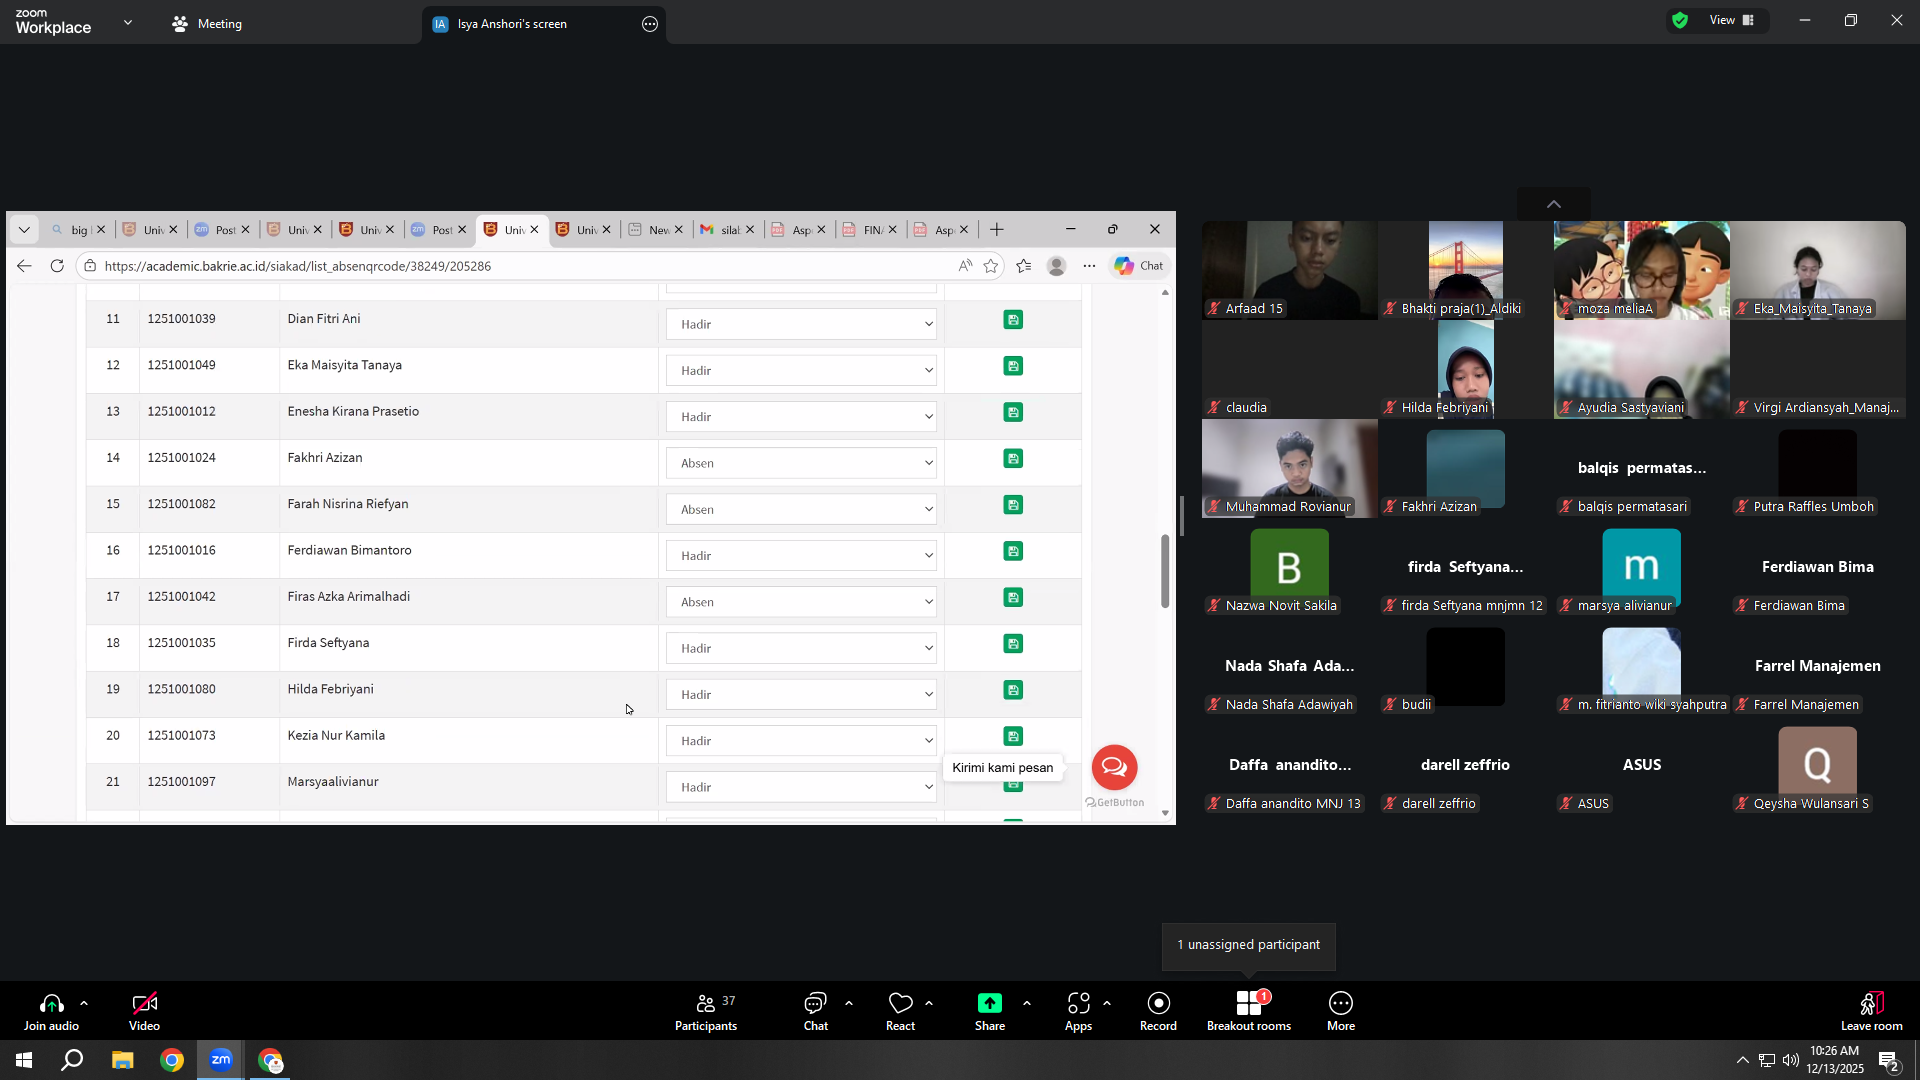Open screen share options ellipsis
This screenshot has width=1920, height=1080.
tap(650, 24)
